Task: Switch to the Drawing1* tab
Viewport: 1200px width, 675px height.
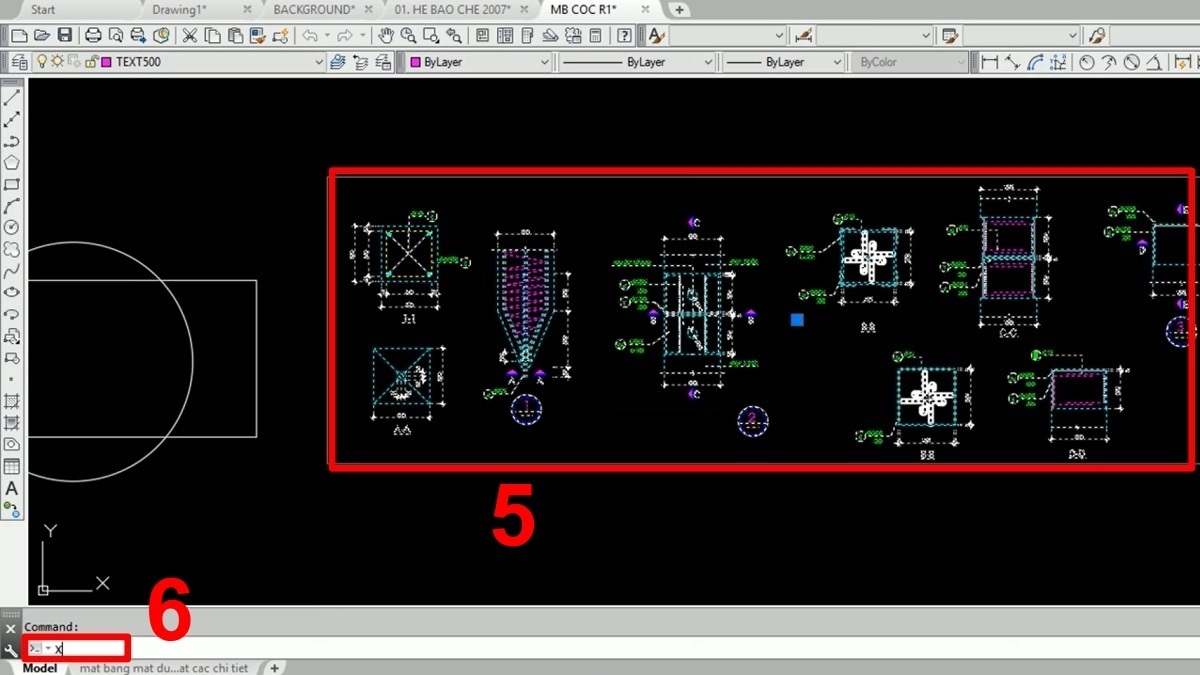Action: (179, 9)
